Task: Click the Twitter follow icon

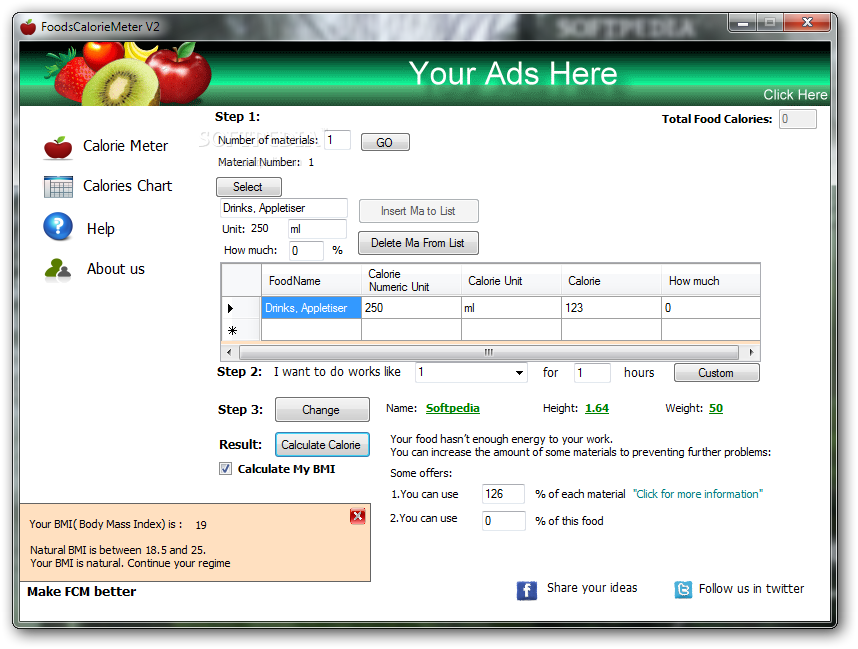Action: pos(683,589)
